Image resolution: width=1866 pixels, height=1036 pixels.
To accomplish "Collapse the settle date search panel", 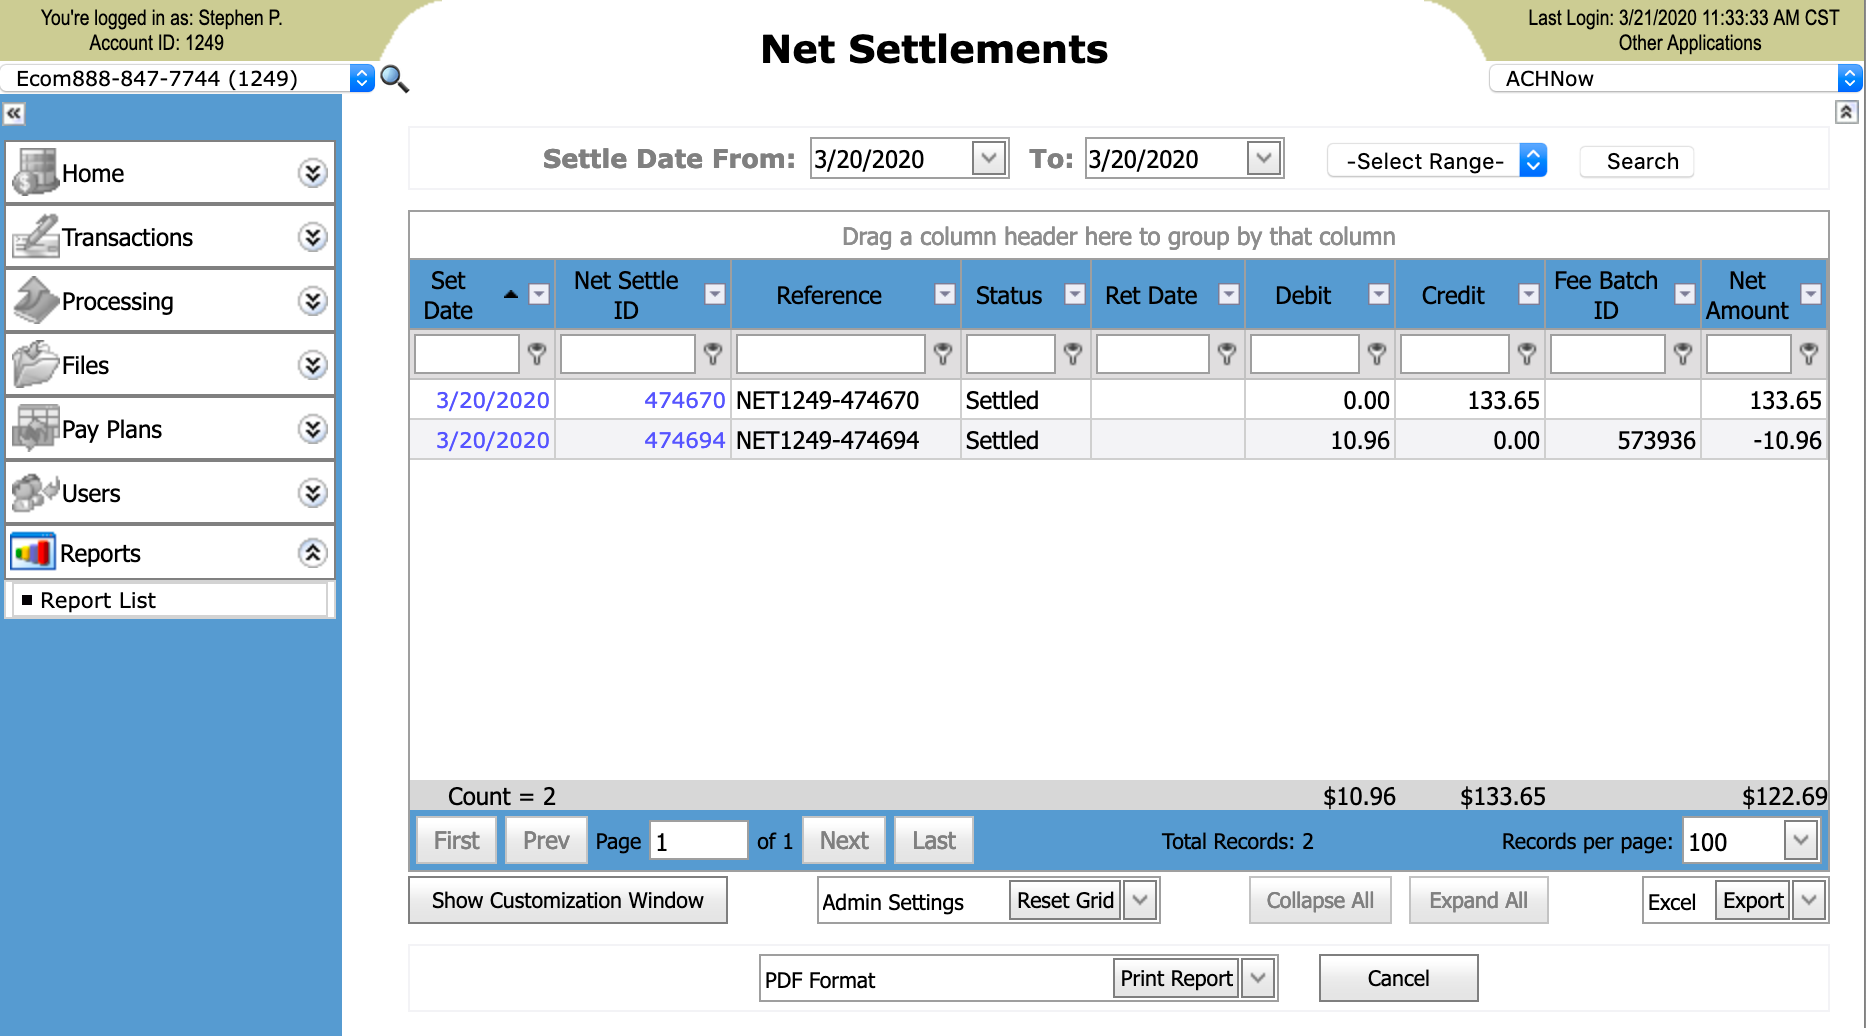I will (1846, 113).
